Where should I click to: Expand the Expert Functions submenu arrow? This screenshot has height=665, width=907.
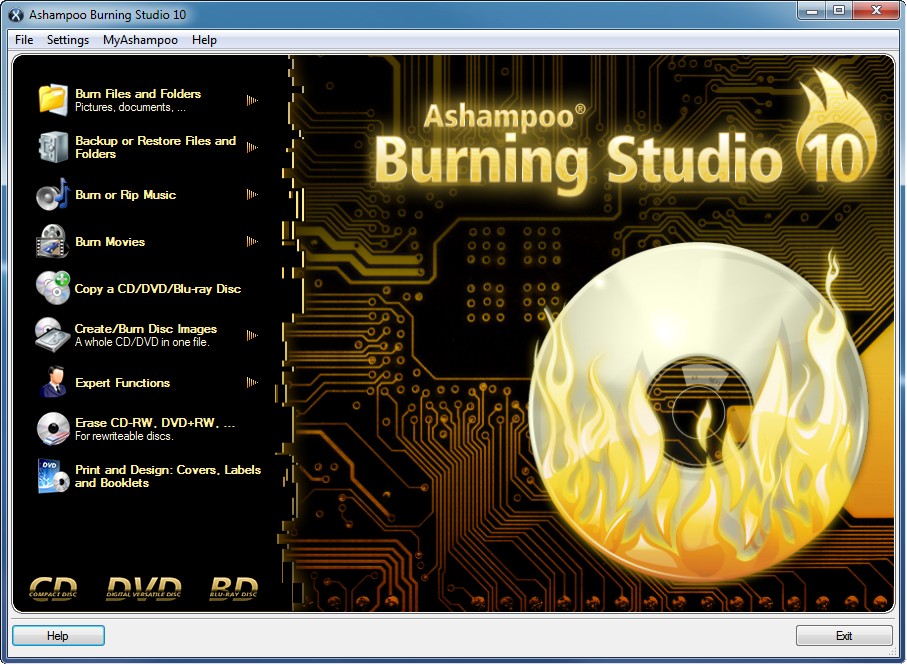pyautogui.click(x=252, y=382)
